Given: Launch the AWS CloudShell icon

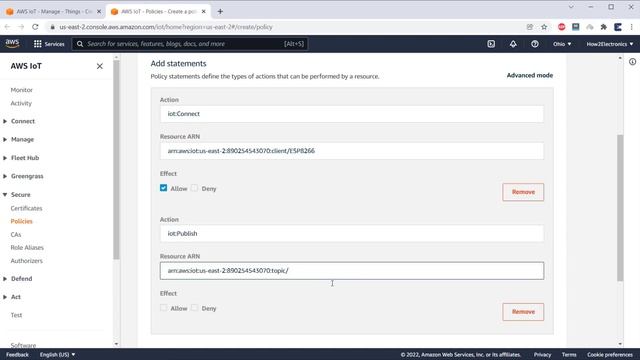Looking at the screenshot, I should [x=491, y=44].
